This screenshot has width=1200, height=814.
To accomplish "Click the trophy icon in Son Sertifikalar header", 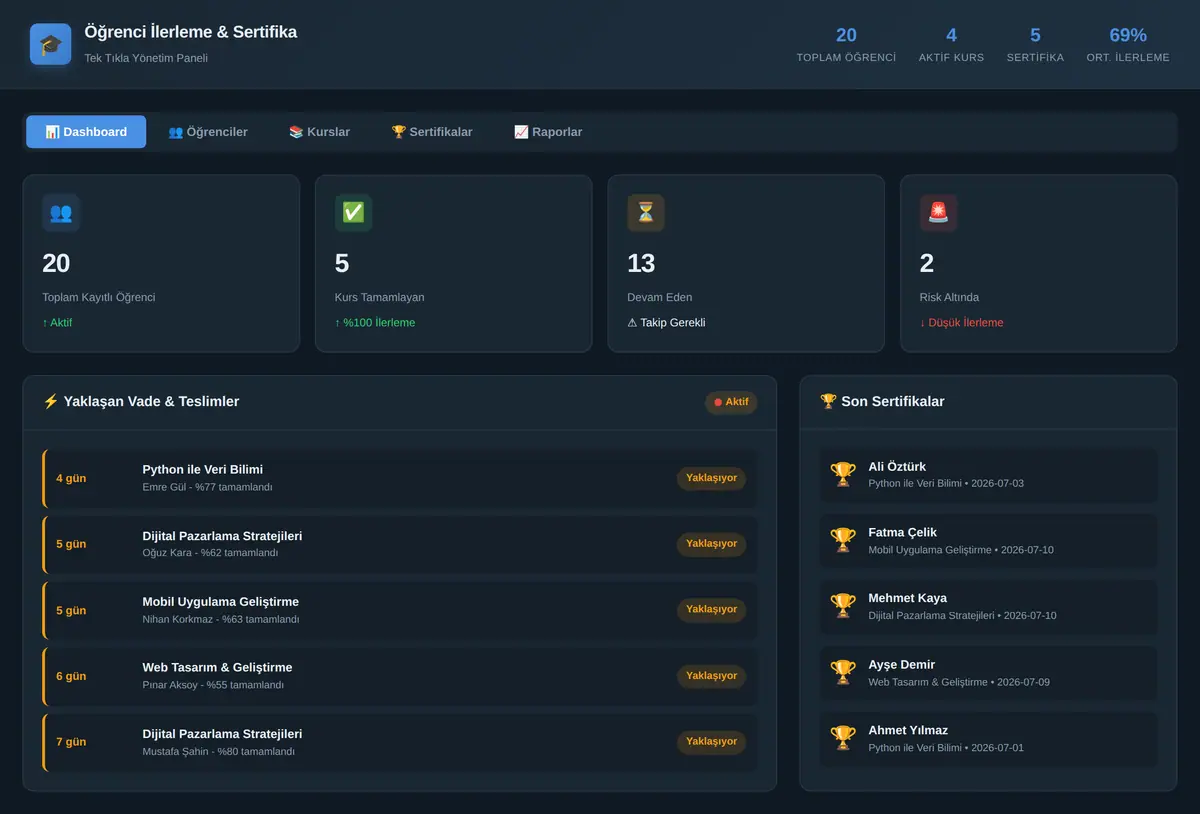I will 828,401.
